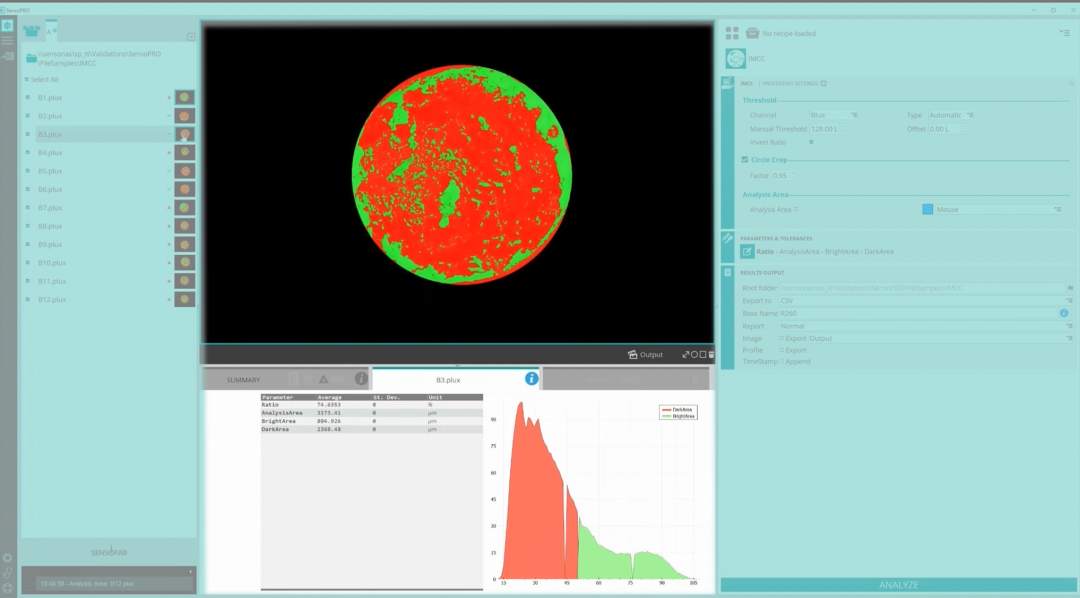Click the Parameters & Tolerances edit icon
The height and width of the screenshot is (598, 1080).
(x=747, y=251)
